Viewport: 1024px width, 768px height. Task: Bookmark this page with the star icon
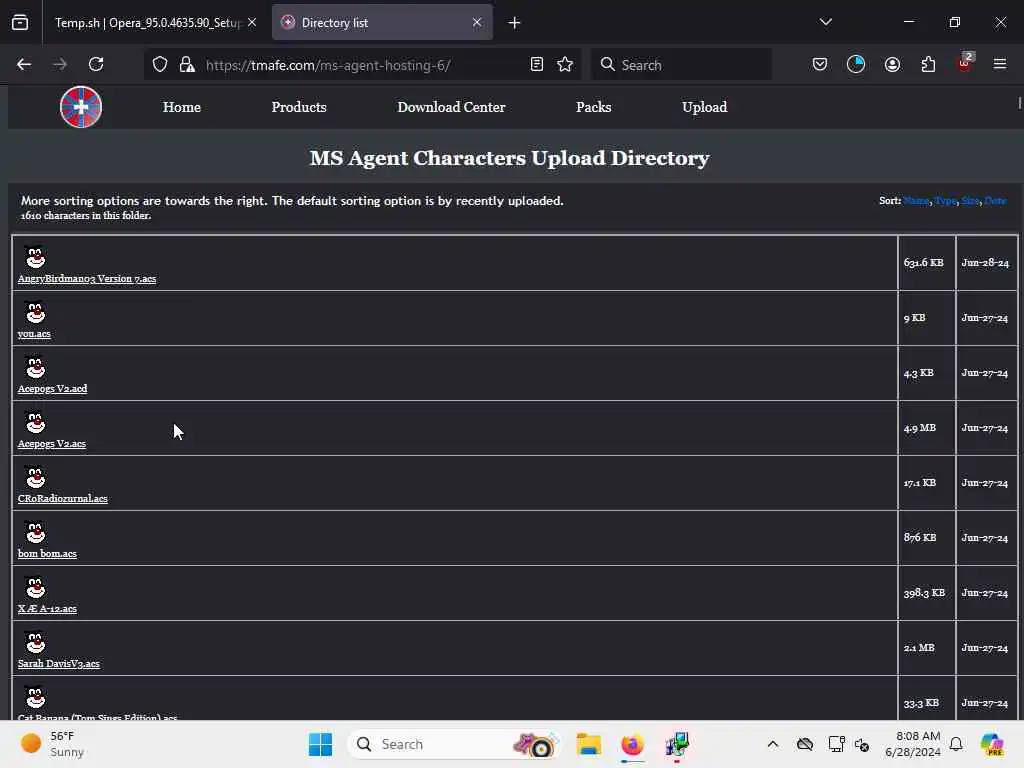click(565, 64)
